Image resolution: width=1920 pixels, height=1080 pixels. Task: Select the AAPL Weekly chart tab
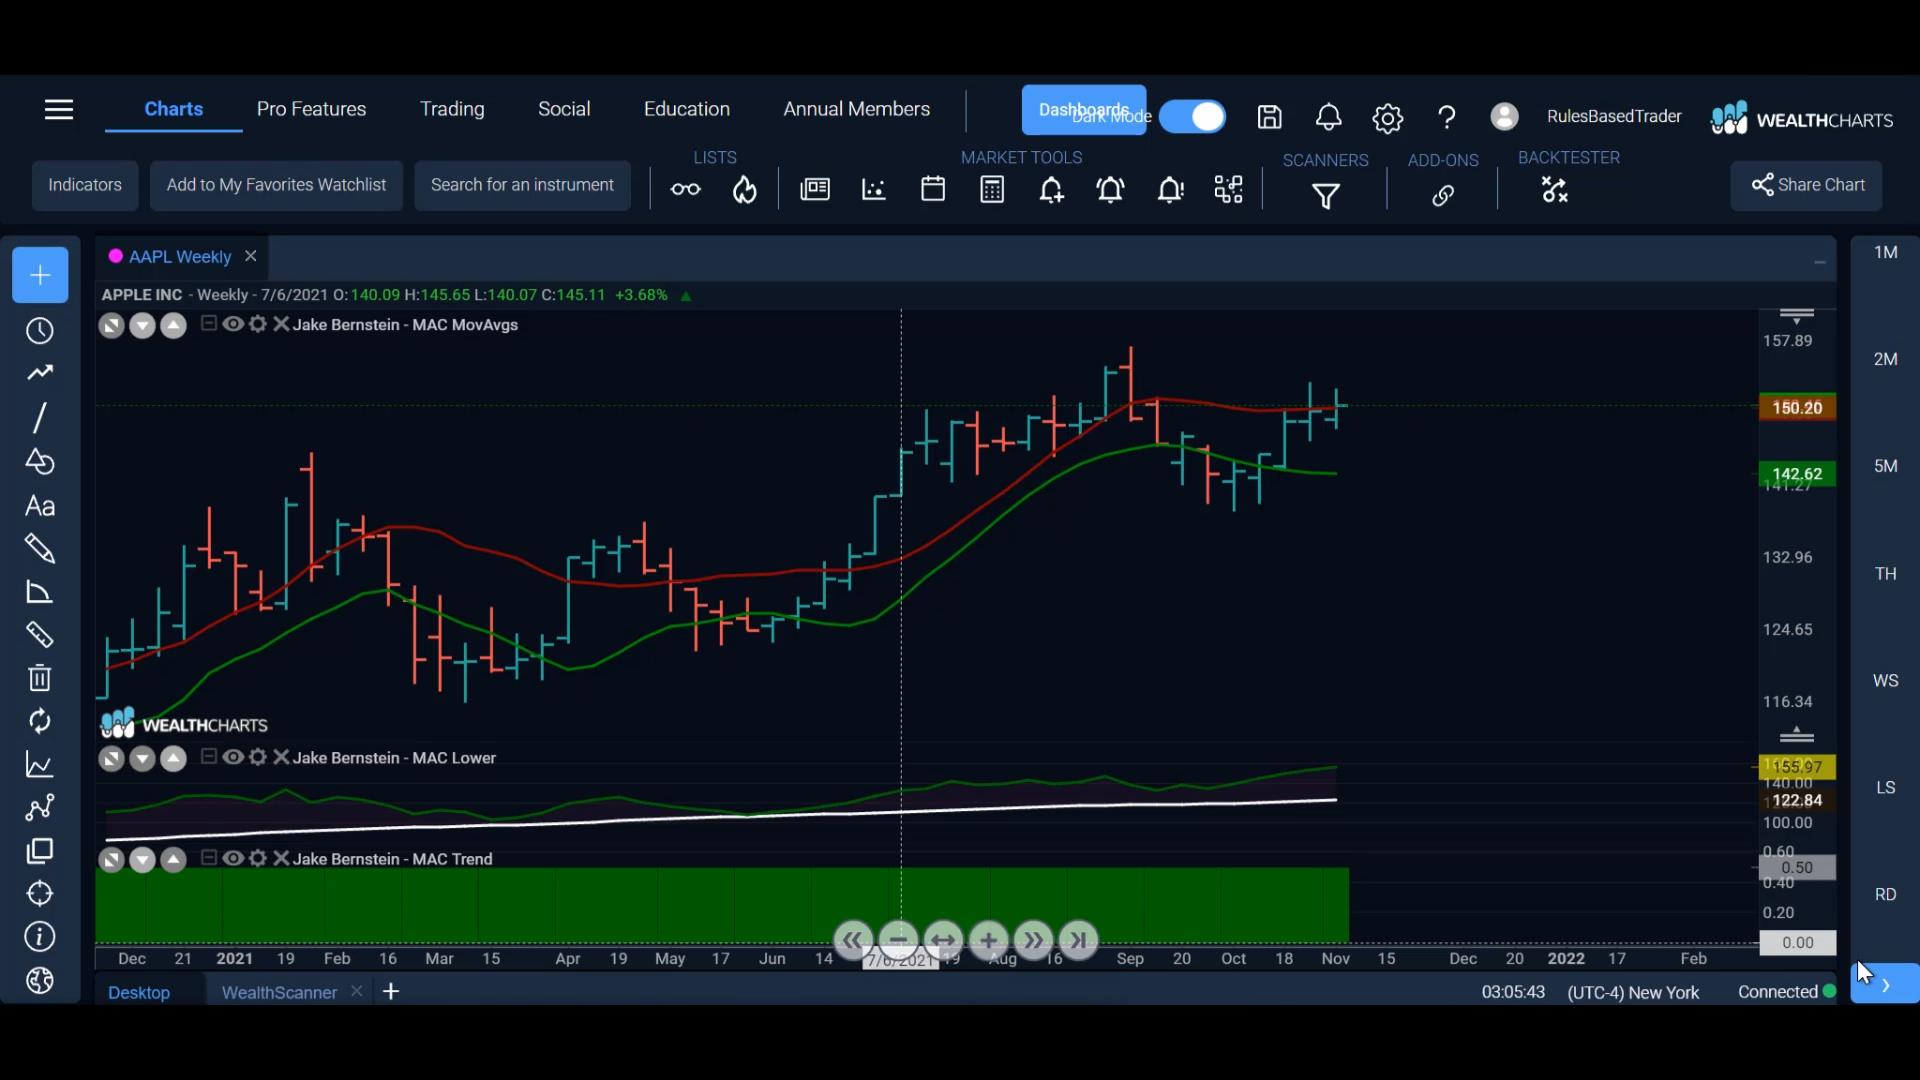click(180, 257)
